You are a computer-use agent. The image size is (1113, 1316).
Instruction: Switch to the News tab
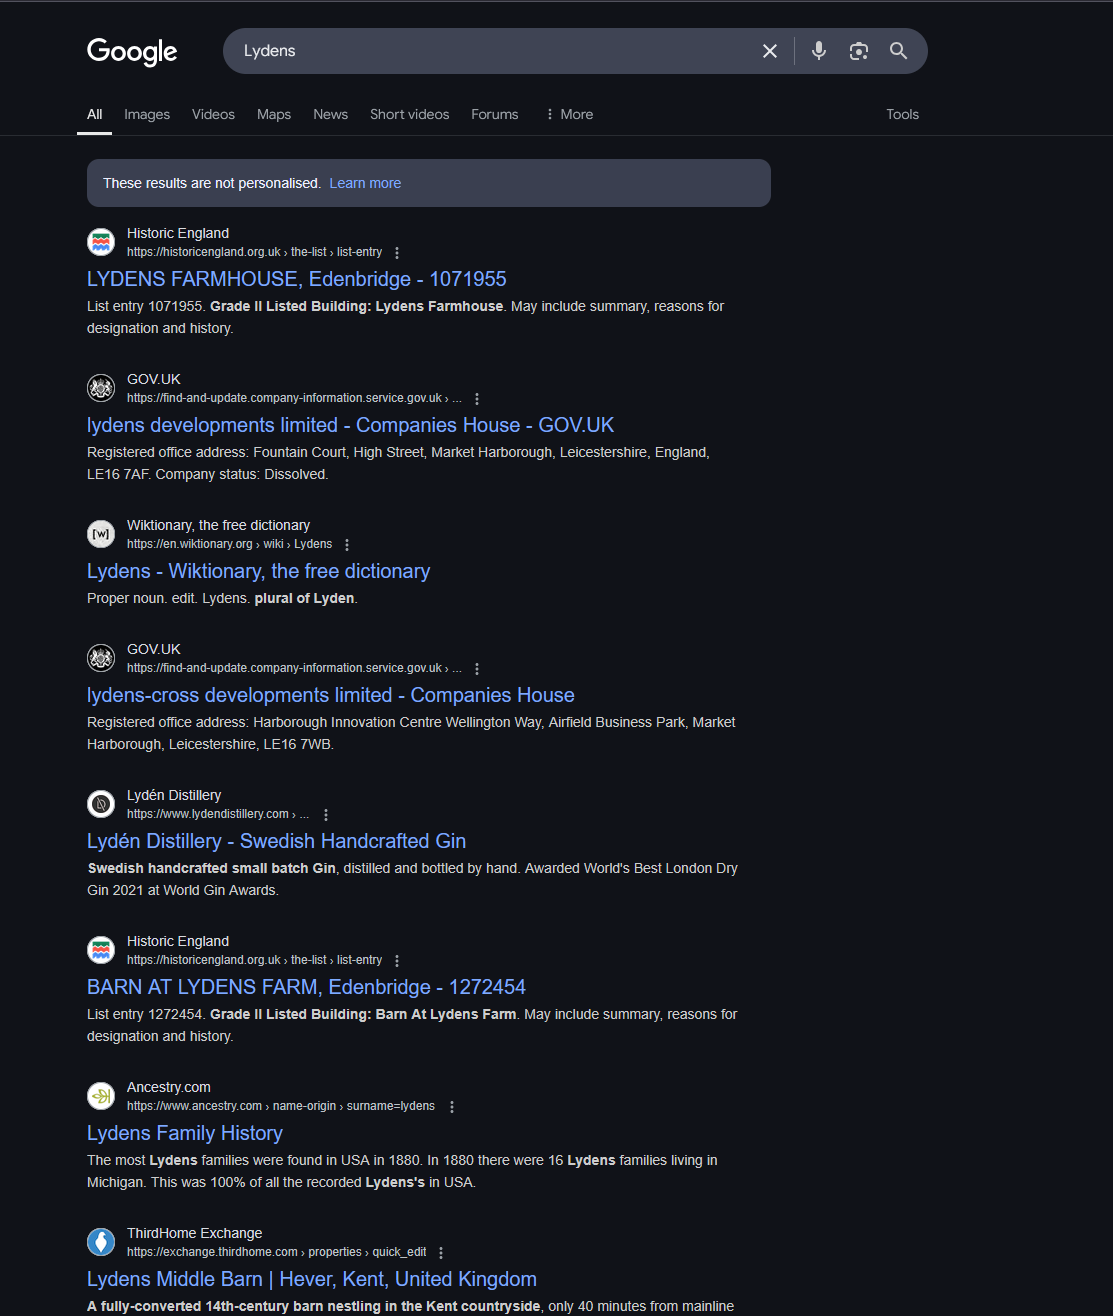[x=330, y=114]
